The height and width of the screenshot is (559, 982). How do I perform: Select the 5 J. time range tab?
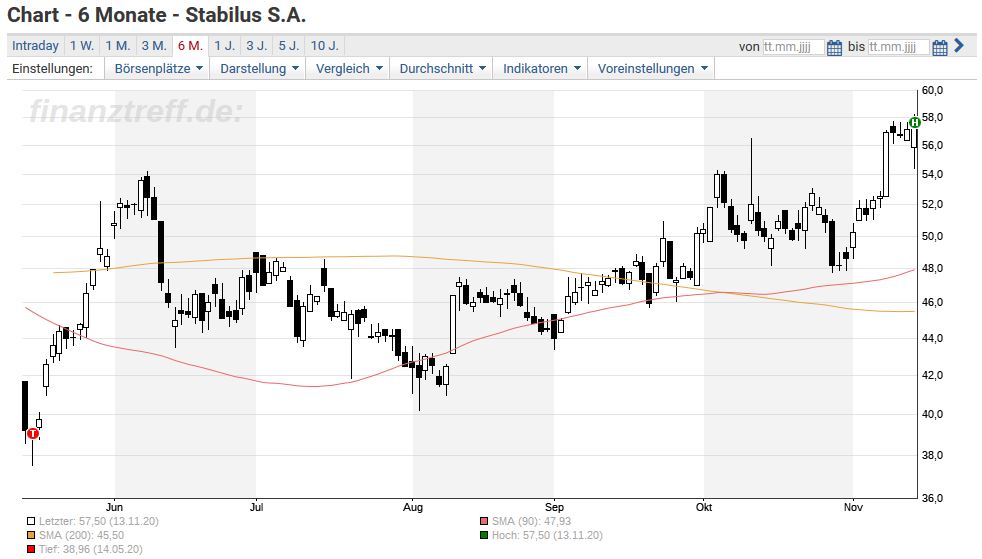click(x=289, y=46)
